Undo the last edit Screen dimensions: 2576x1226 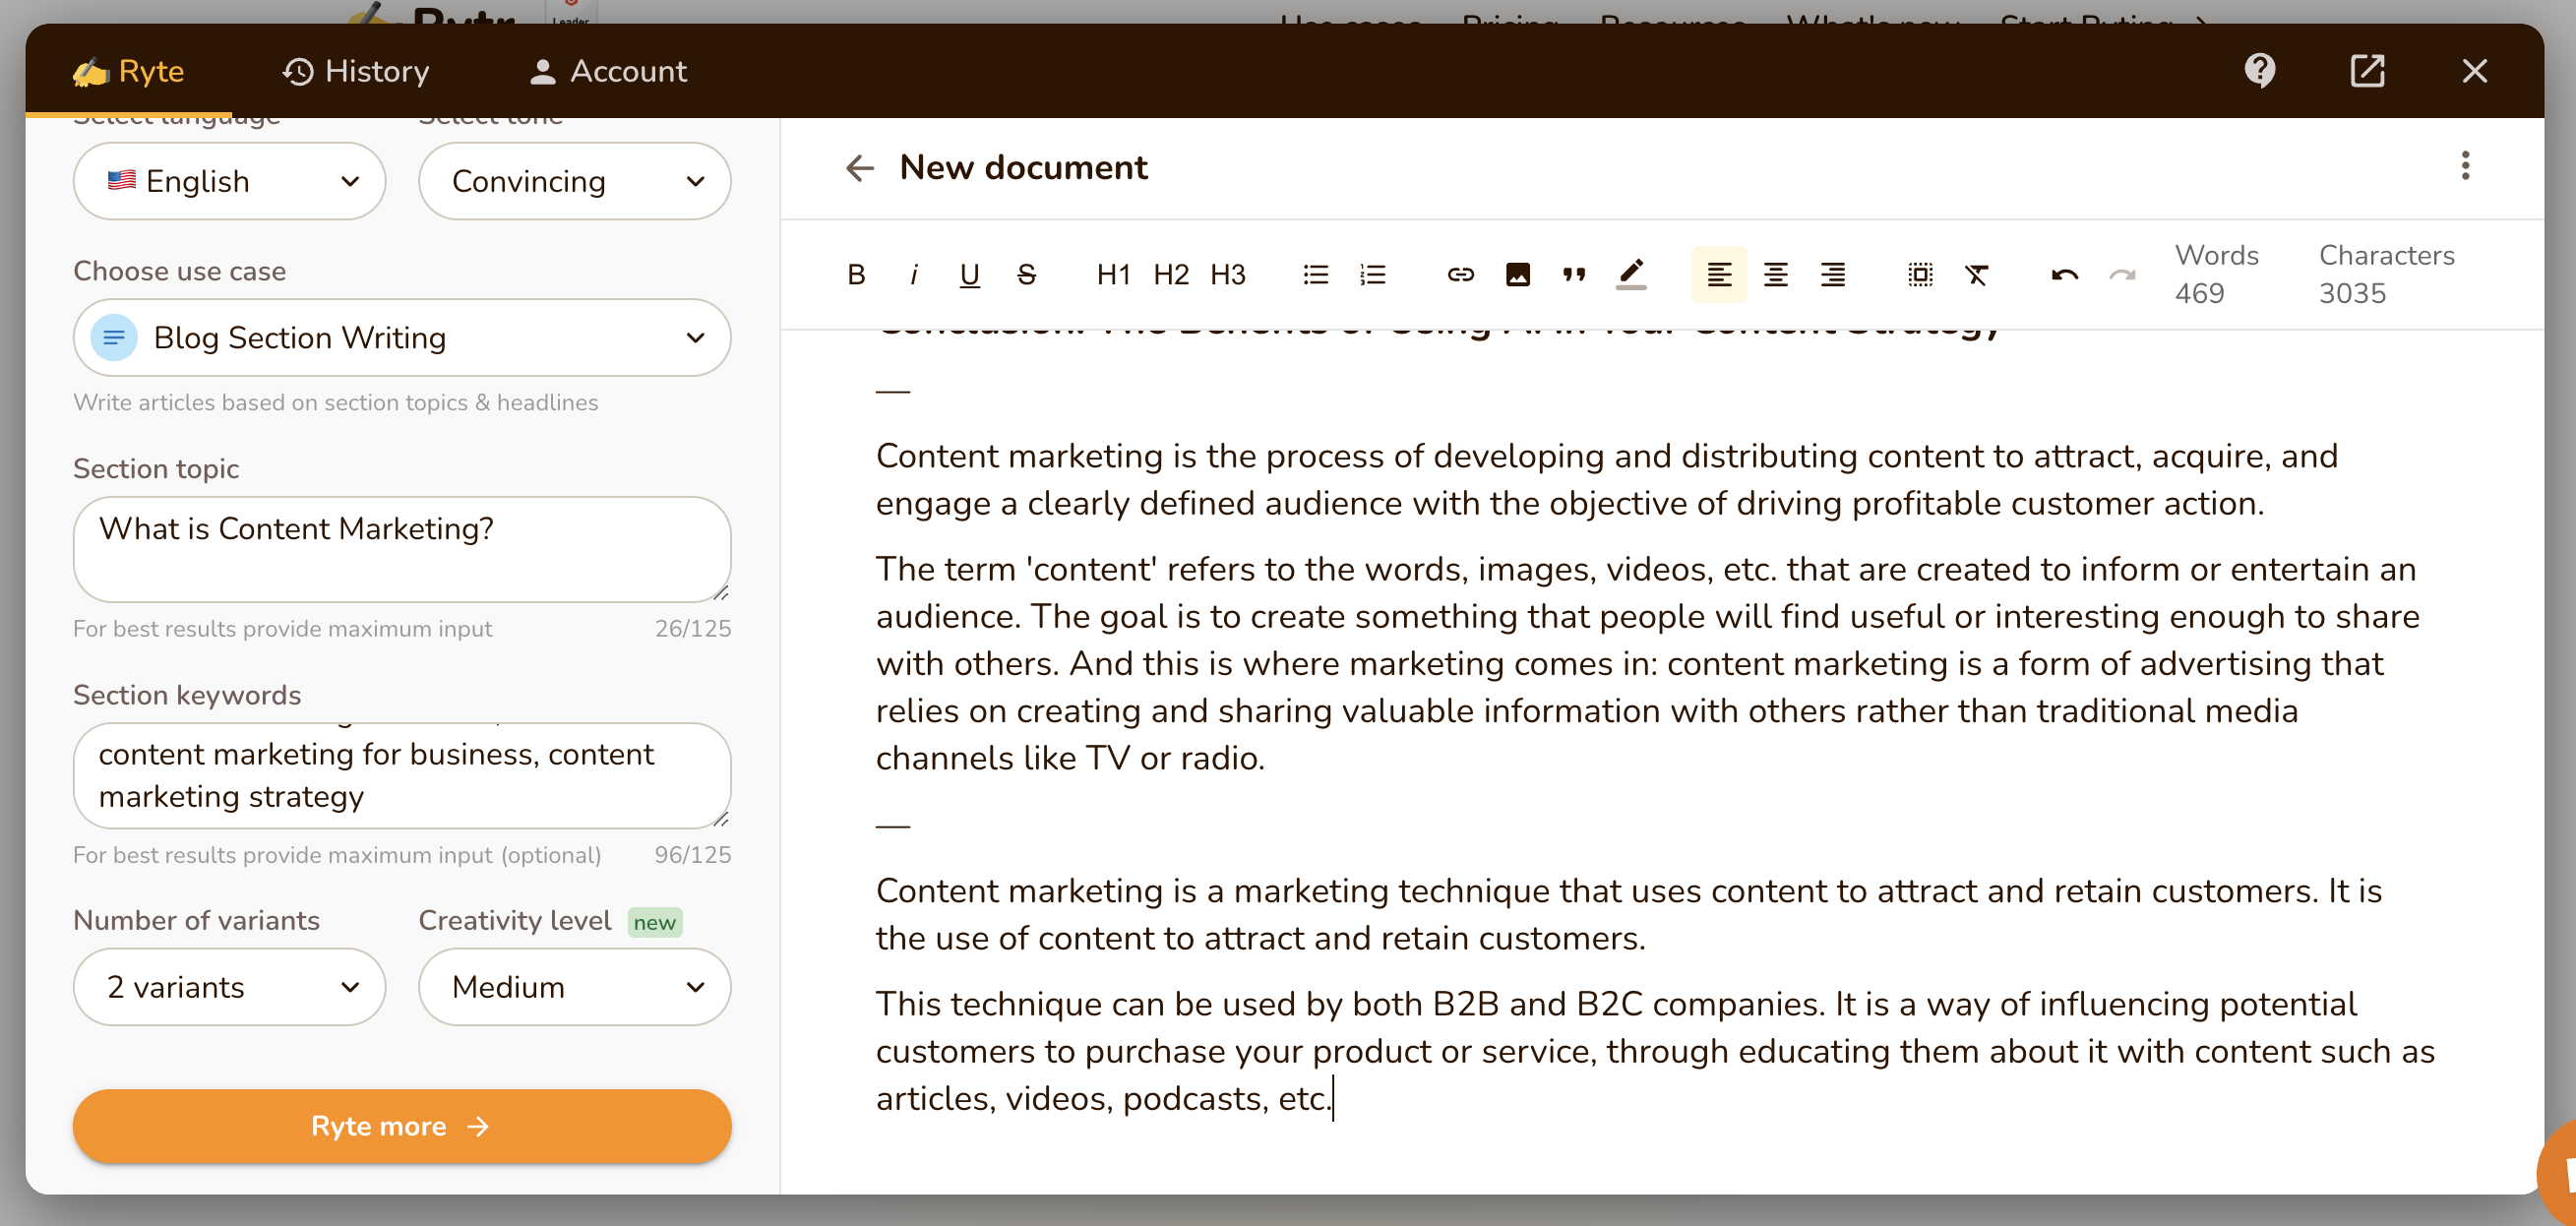point(2064,274)
